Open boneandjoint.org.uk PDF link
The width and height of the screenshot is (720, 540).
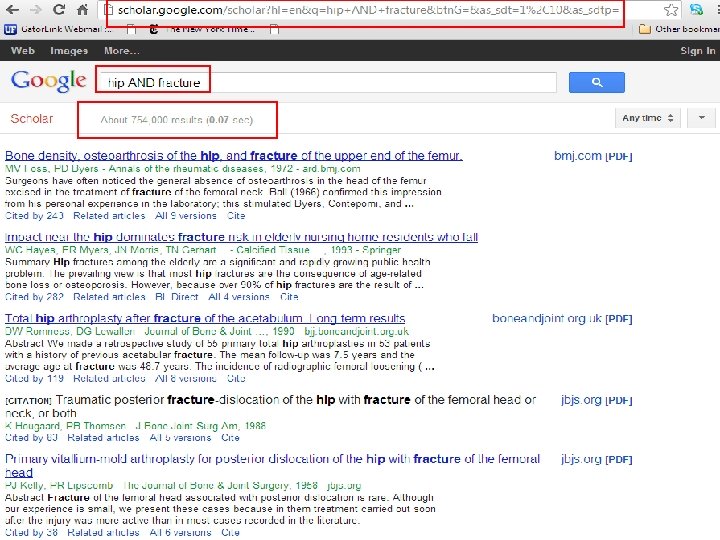click(562, 318)
